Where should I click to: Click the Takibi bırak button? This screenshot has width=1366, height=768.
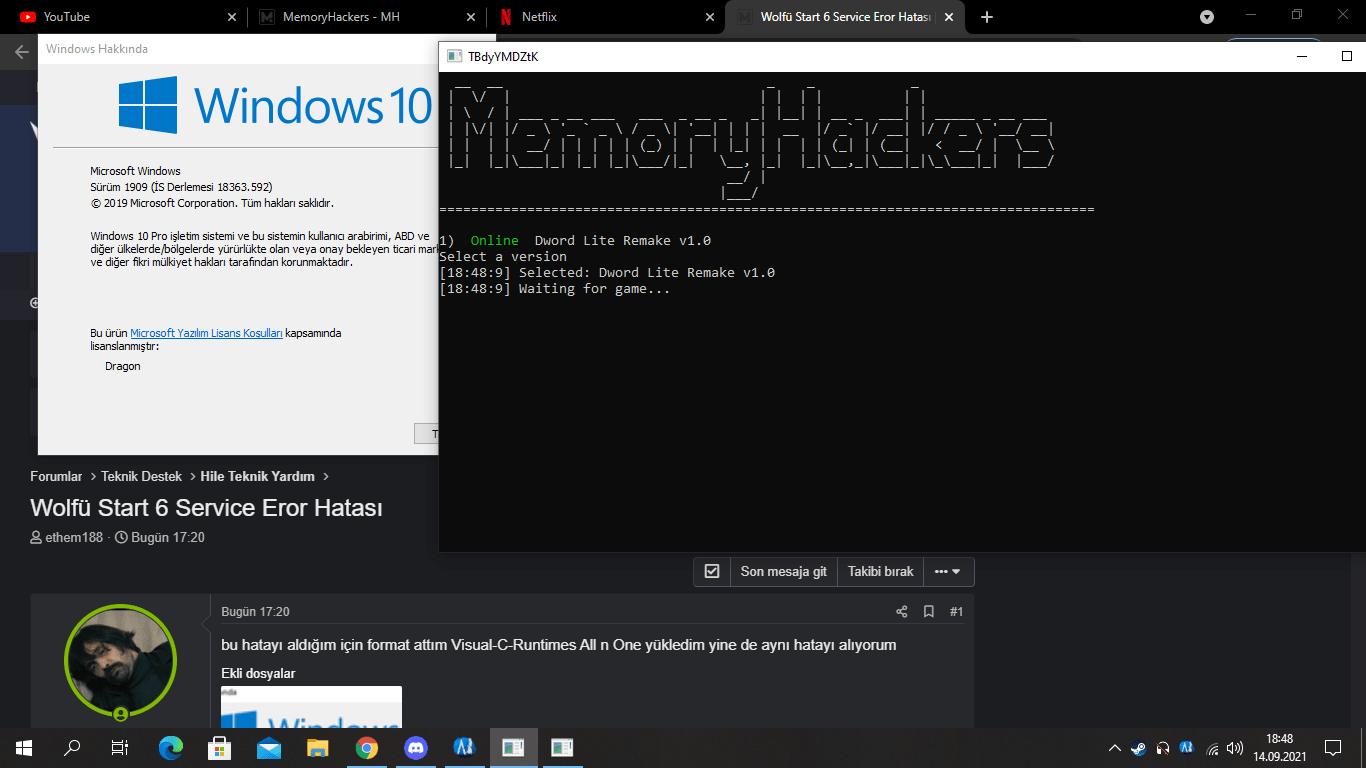(x=881, y=572)
